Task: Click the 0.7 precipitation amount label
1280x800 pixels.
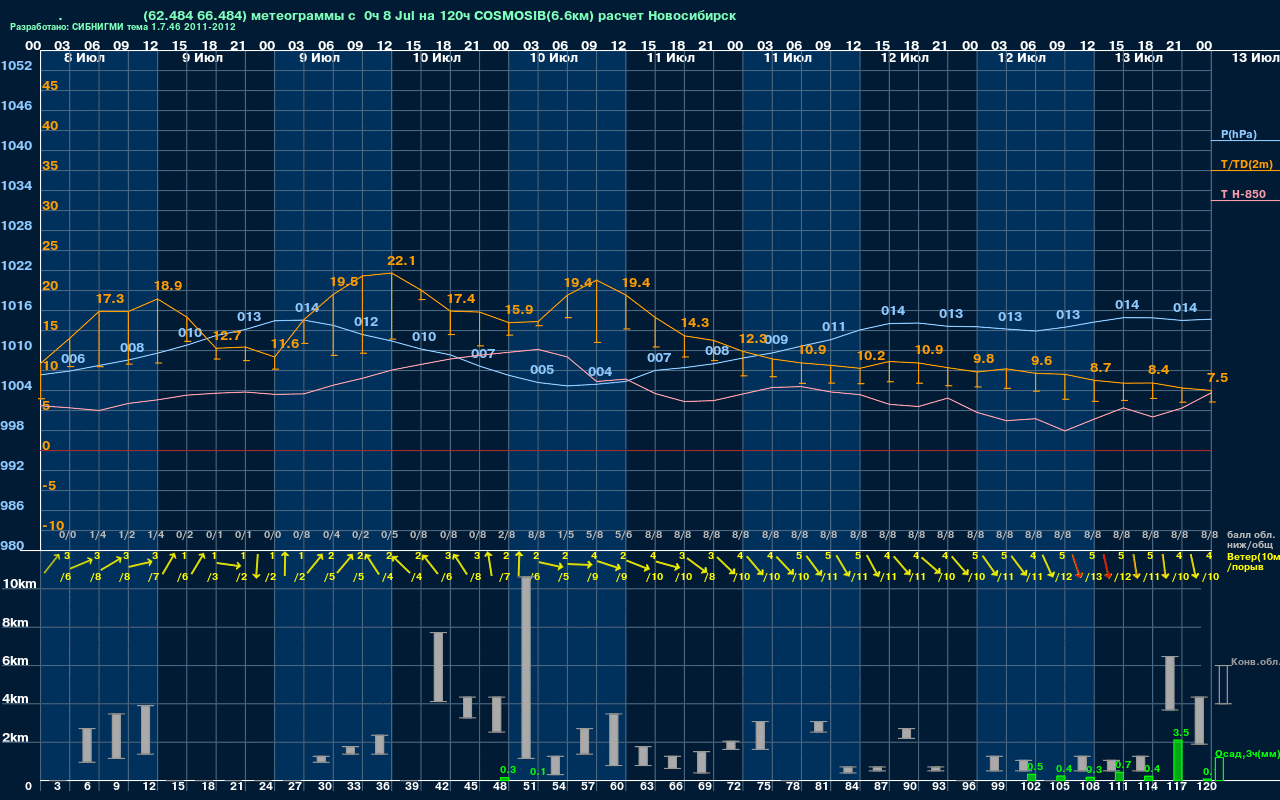Action: pyautogui.click(x=1123, y=765)
